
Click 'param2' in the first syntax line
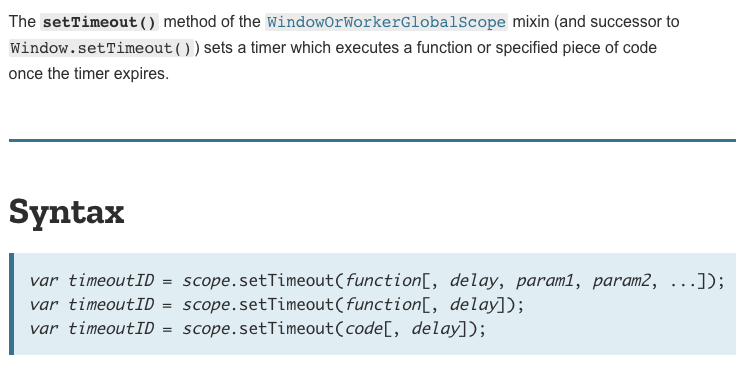621,281
